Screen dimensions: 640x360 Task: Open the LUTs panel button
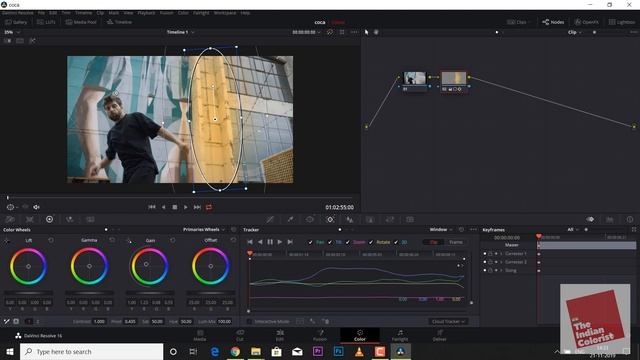(46, 22)
